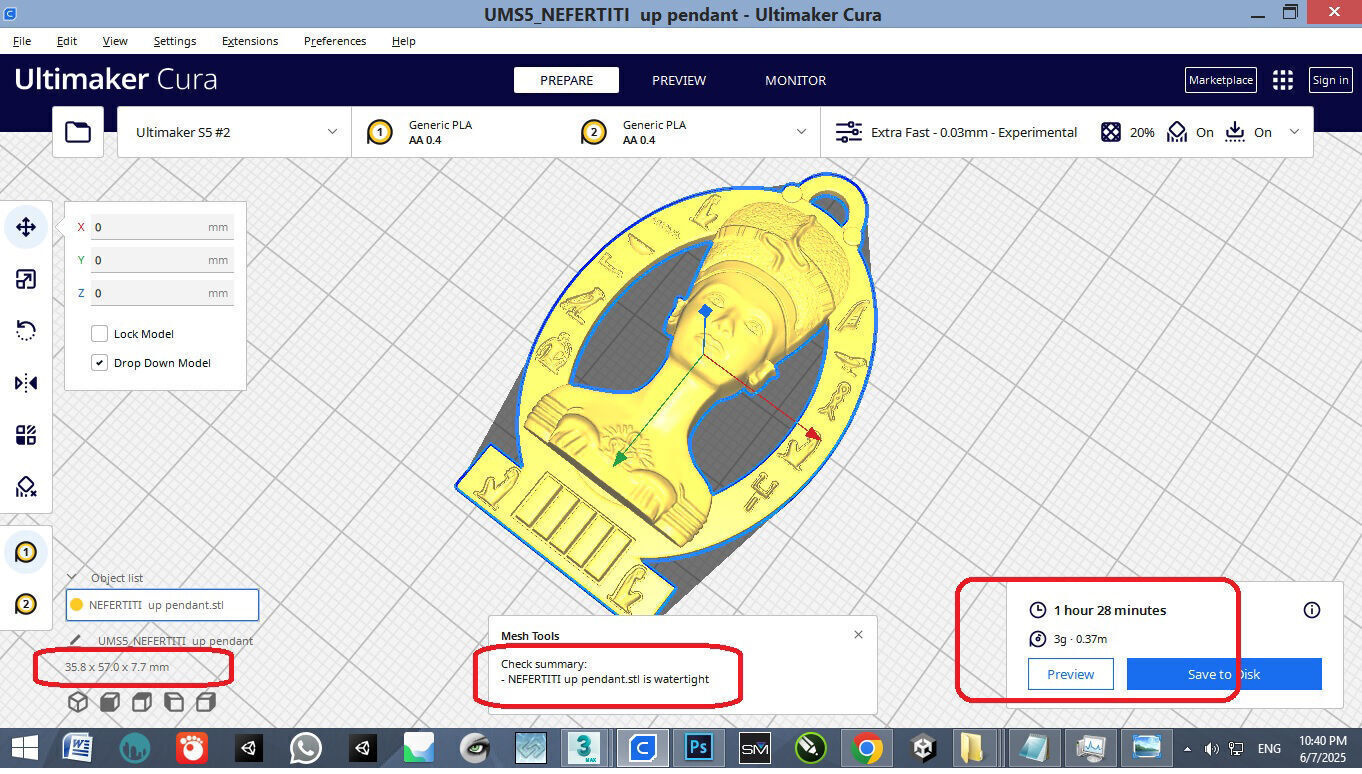Image resolution: width=1362 pixels, height=774 pixels.
Task: Click the Save to Disk button
Action: [x=1224, y=674]
